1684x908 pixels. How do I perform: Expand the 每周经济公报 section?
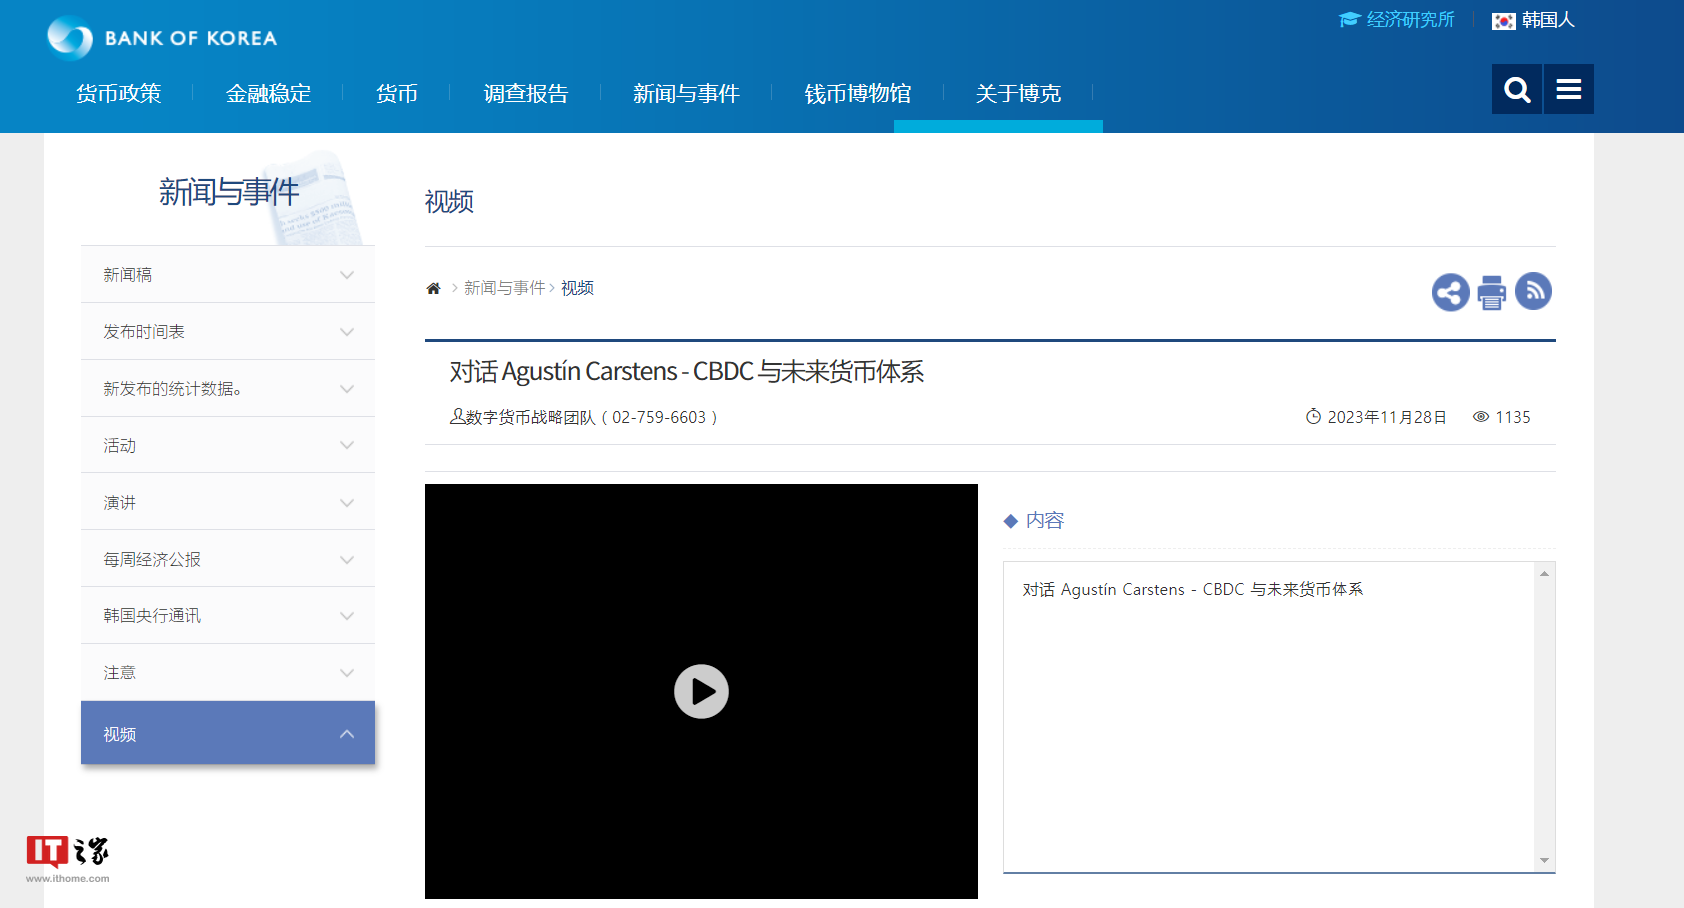click(227, 558)
